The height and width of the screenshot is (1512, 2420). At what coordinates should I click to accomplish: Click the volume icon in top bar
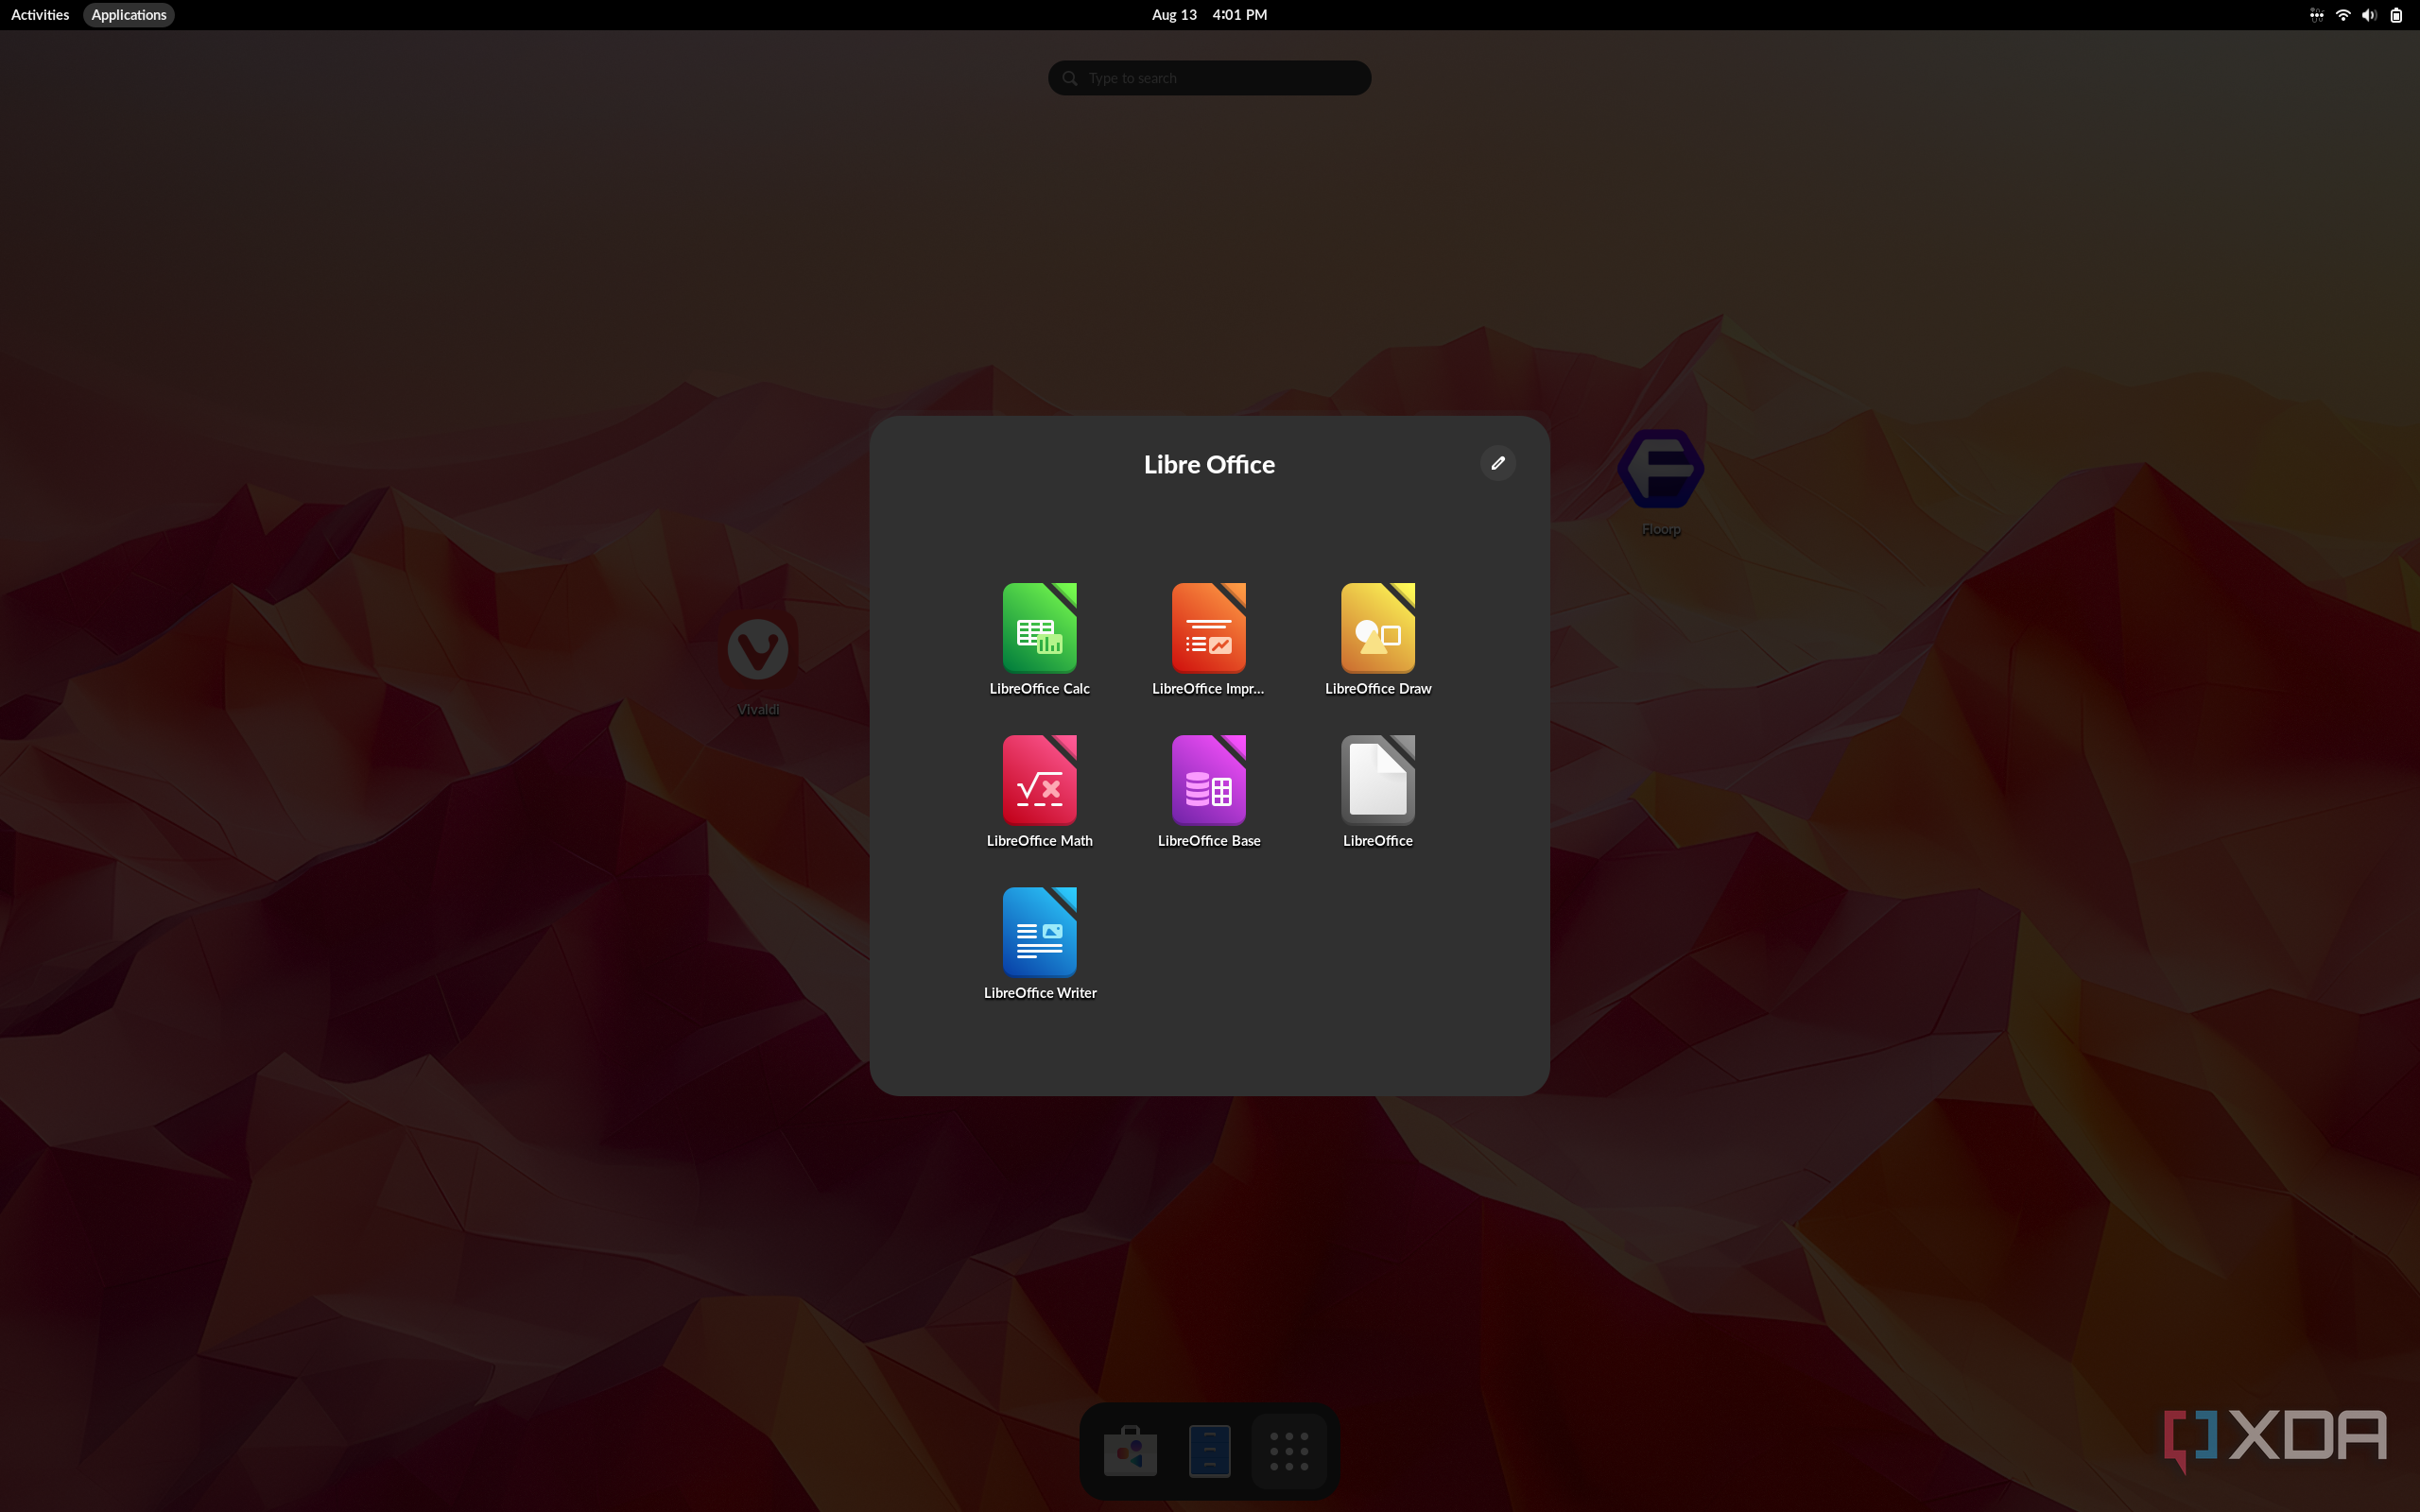coord(2368,15)
